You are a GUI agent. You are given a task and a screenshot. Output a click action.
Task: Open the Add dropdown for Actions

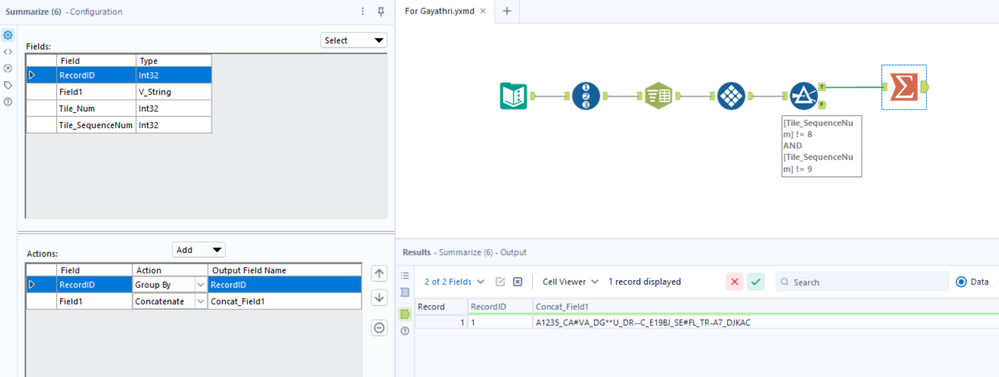point(199,250)
